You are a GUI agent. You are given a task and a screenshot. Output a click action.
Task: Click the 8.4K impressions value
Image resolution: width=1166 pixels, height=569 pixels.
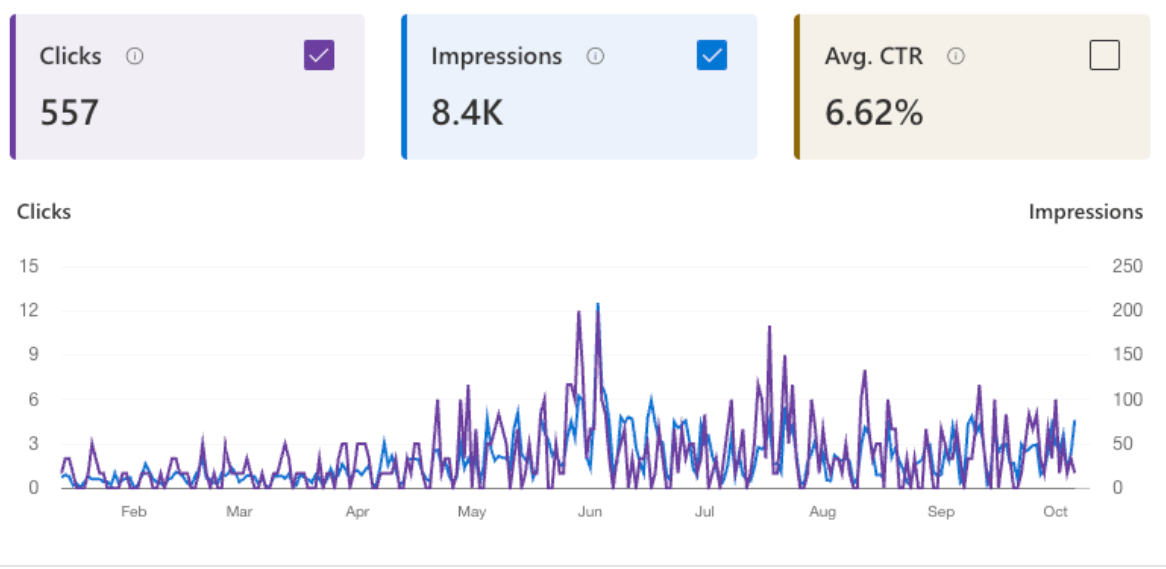coord(467,113)
